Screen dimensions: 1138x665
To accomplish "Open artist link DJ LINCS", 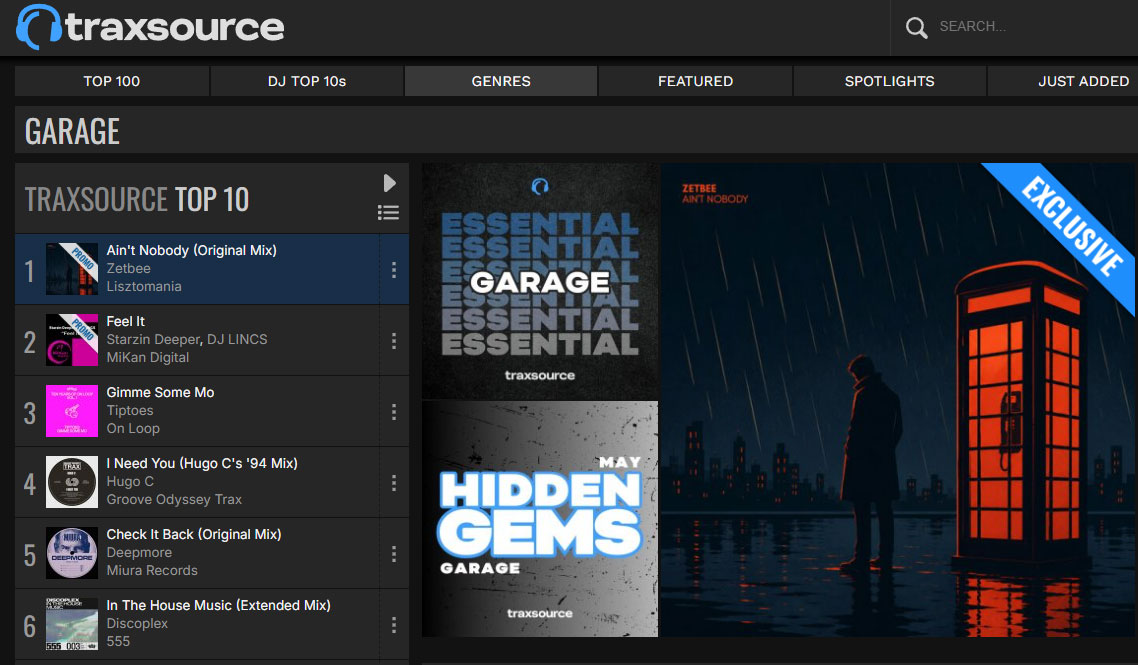I will coord(237,340).
